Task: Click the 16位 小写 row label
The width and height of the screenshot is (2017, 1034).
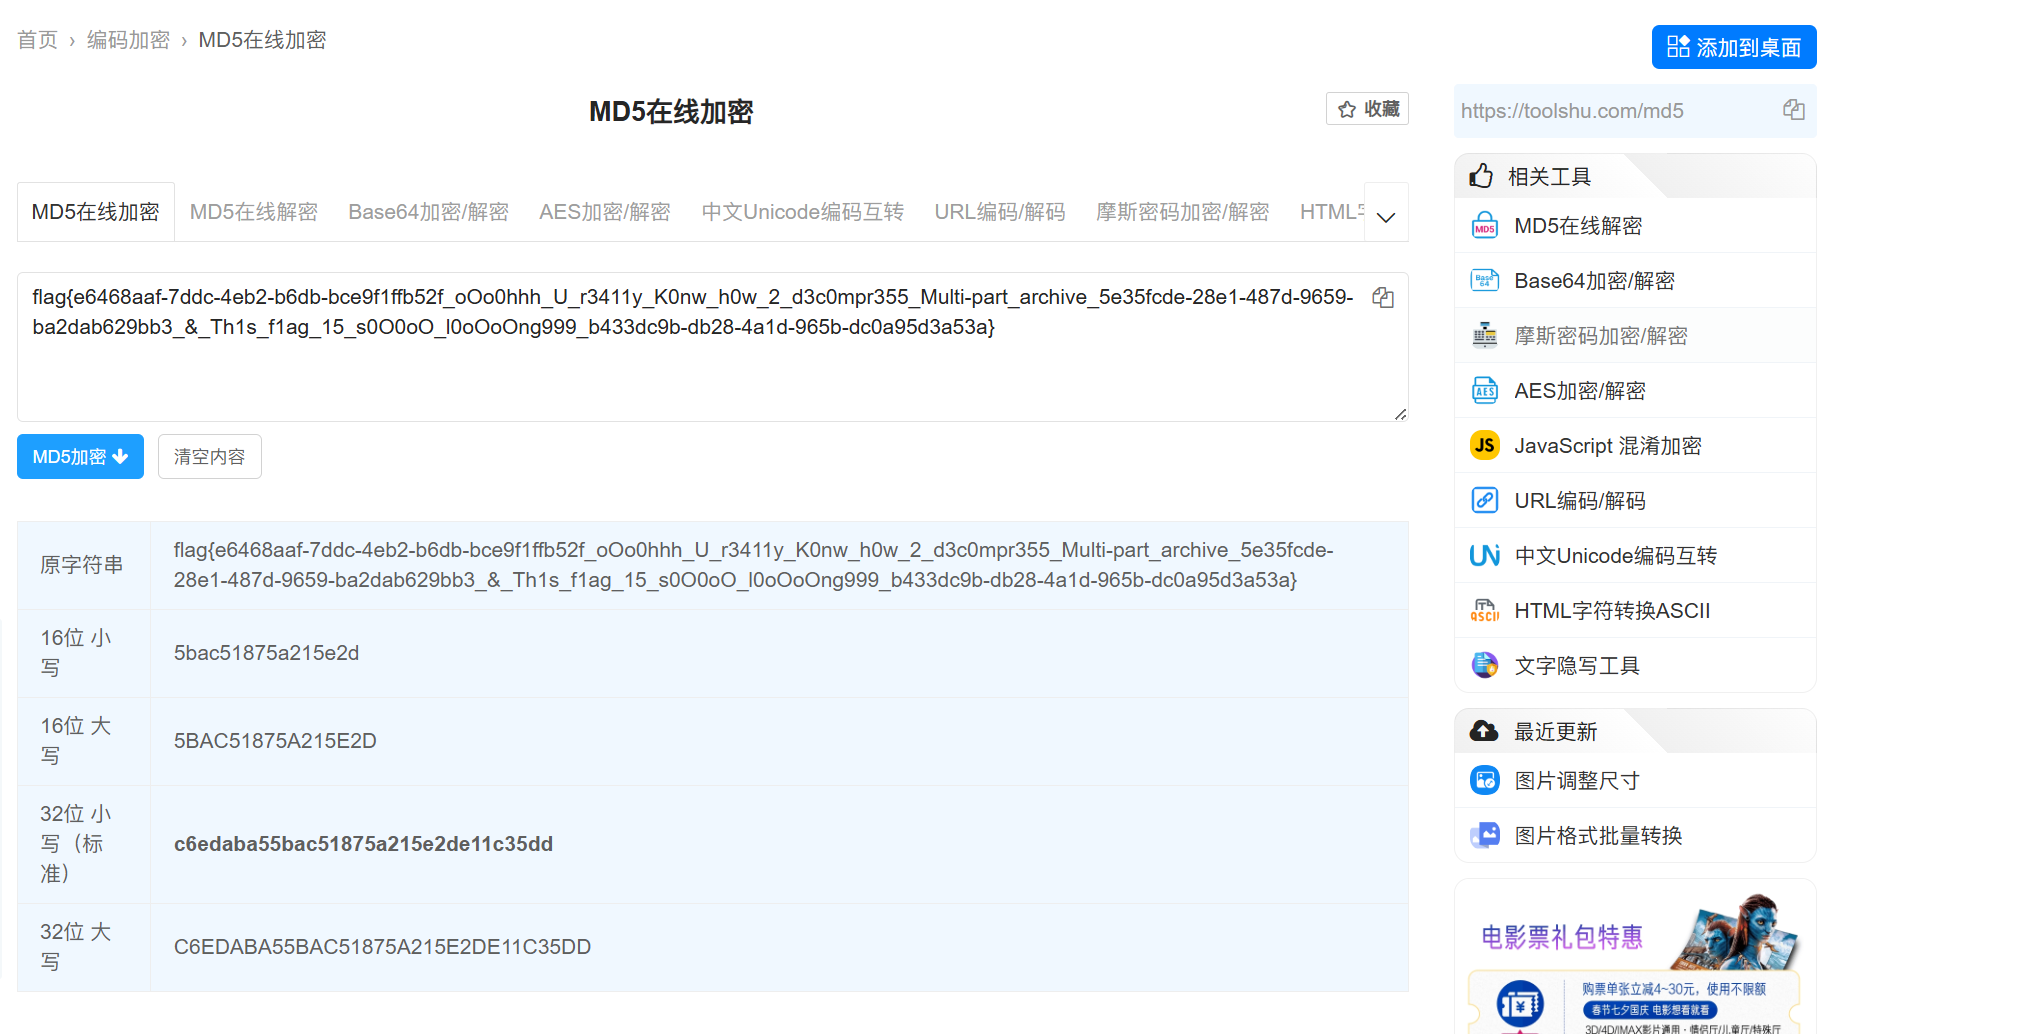Action: click(76, 653)
